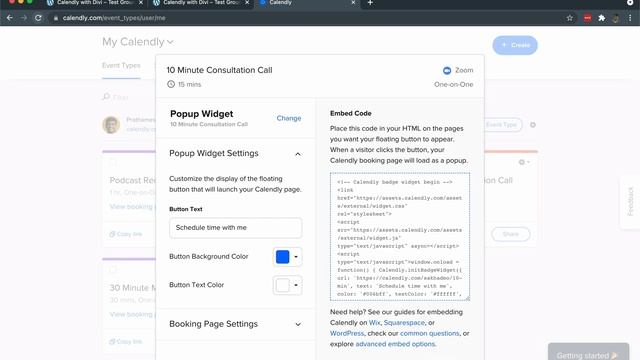This screenshot has width=640, height=360.
Task: Click the browser forward arrow
Action: click(x=24, y=18)
